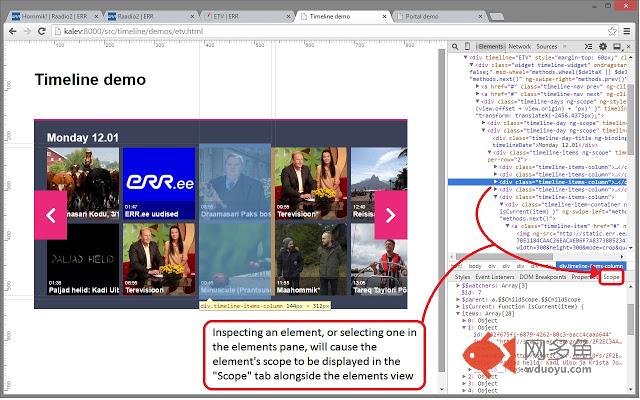Screen dimensions: 640x400
Task: Click the Monday 12.01 day title
Action: (83, 138)
